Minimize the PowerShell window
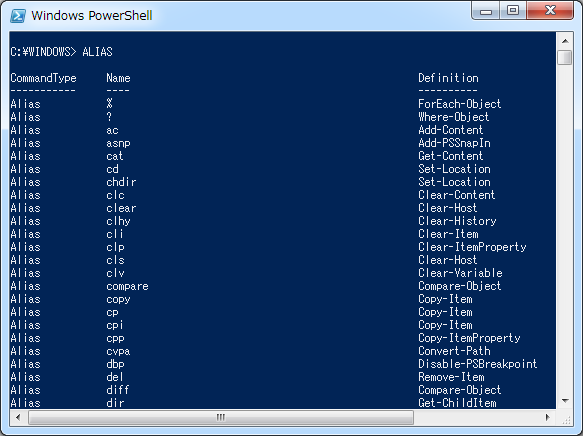This screenshot has width=583, height=436. coord(486,11)
